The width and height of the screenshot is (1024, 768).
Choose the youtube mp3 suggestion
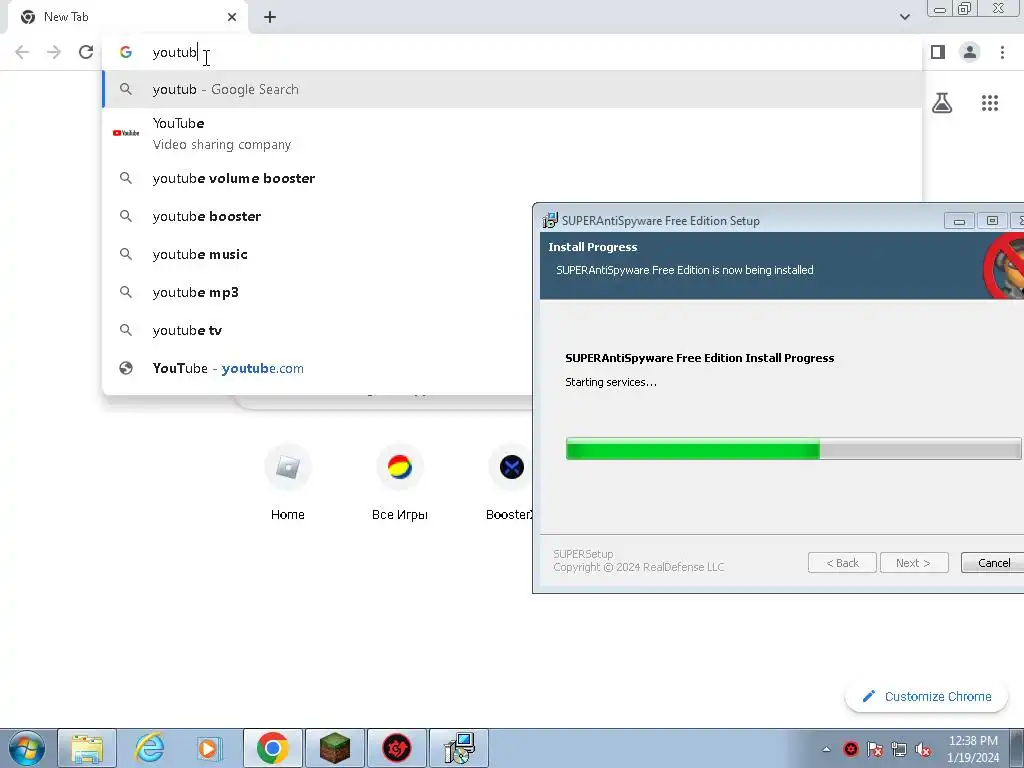click(x=318, y=292)
